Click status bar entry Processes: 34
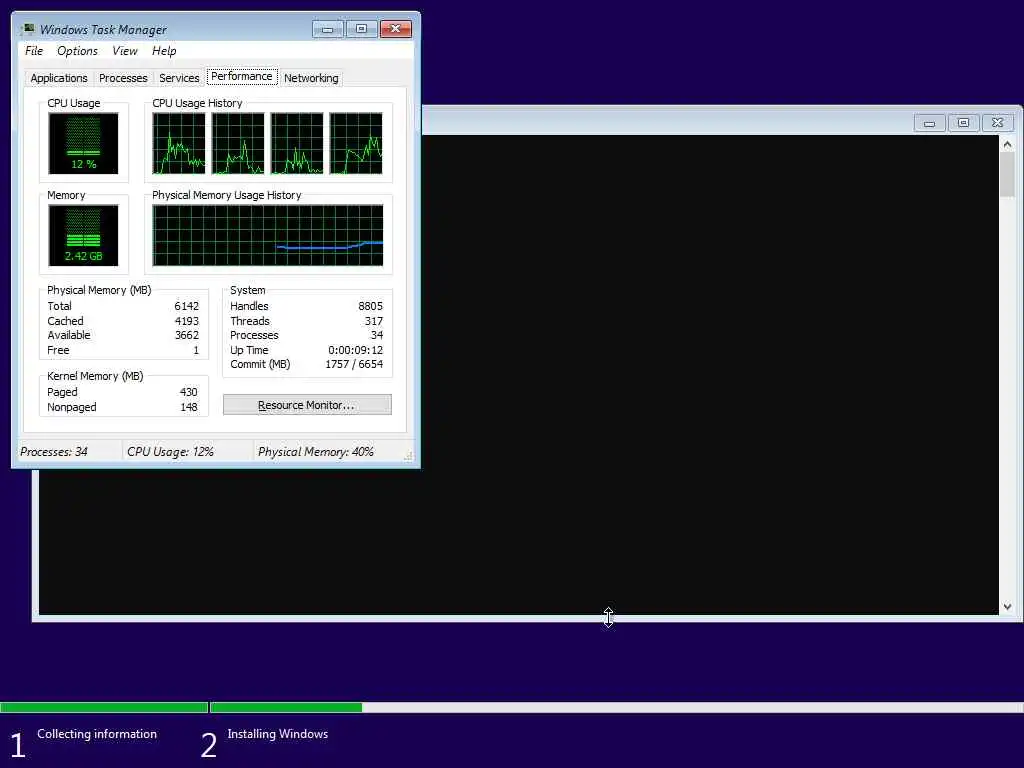The width and height of the screenshot is (1024, 768). (x=54, y=452)
